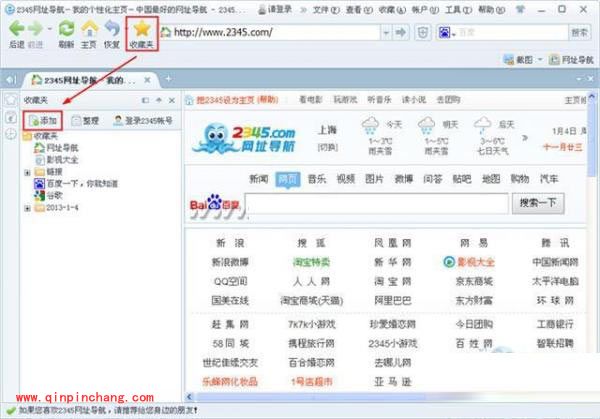Select the history clock icon in left sidebar
Image resolution: width=600 pixels, height=419 pixels.
point(11,134)
